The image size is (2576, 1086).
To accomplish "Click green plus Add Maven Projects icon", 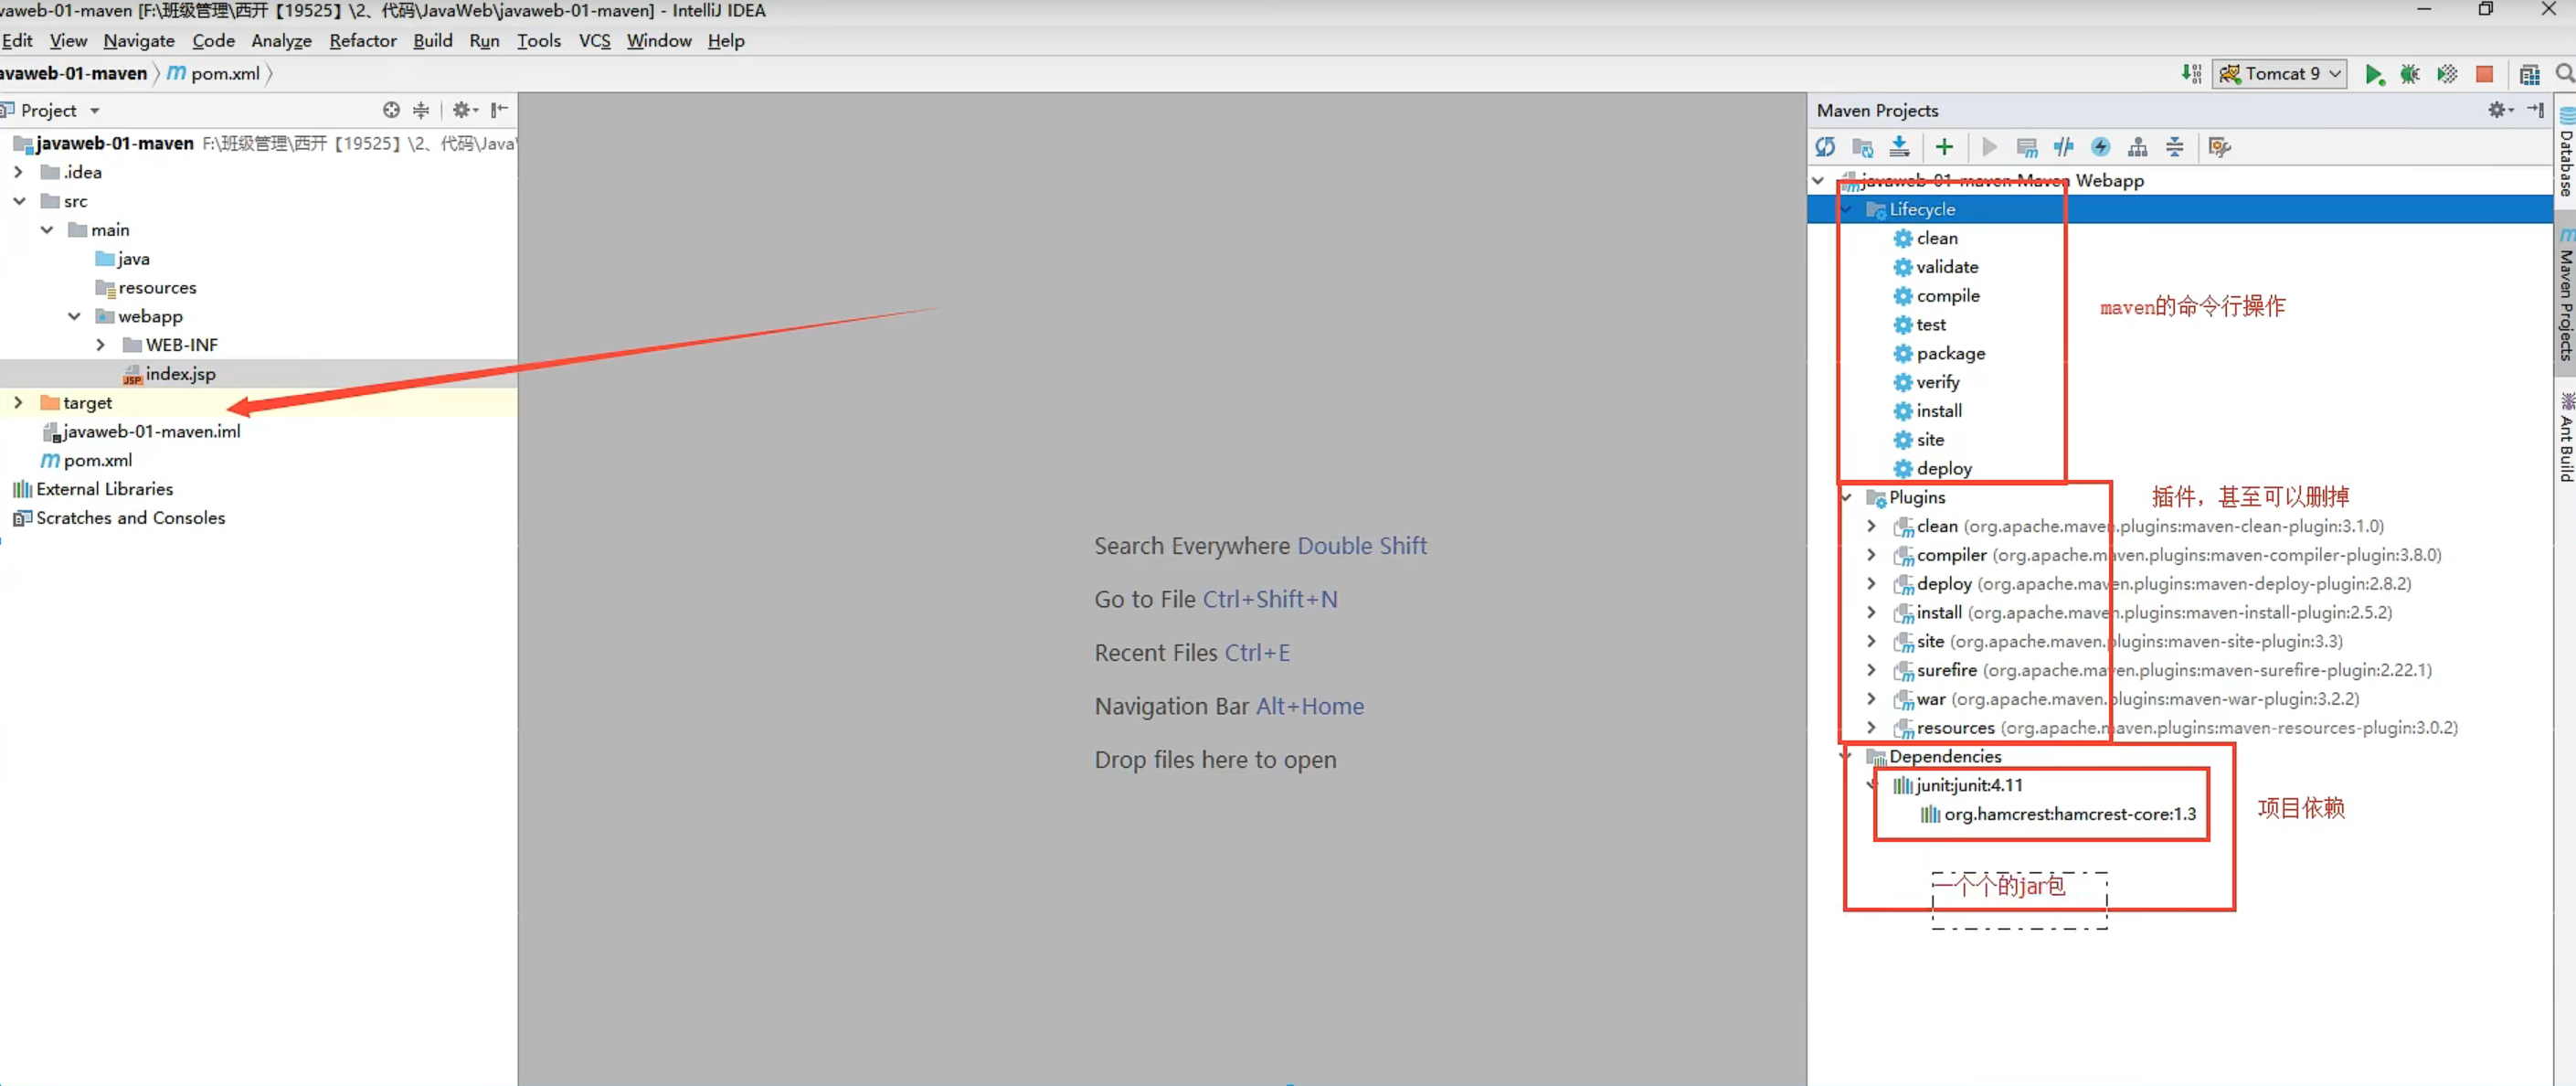I will (x=1944, y=147).
